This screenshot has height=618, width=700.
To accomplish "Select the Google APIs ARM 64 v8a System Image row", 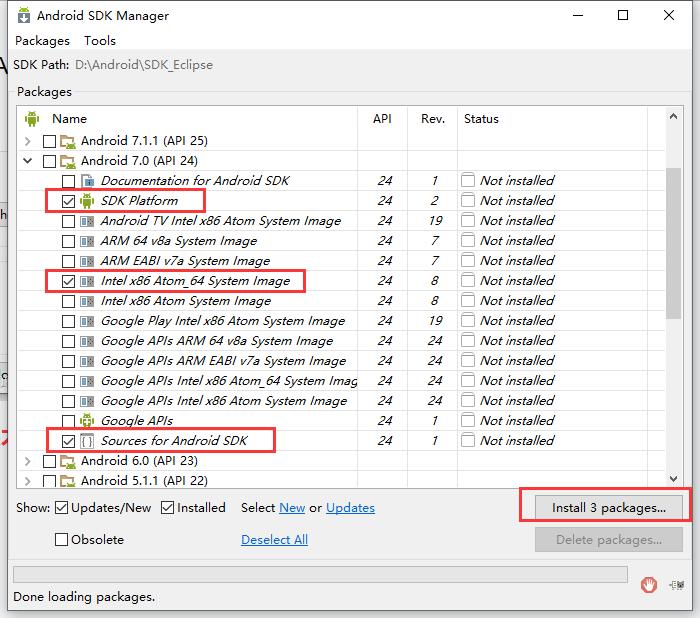I will coord(342,341).
